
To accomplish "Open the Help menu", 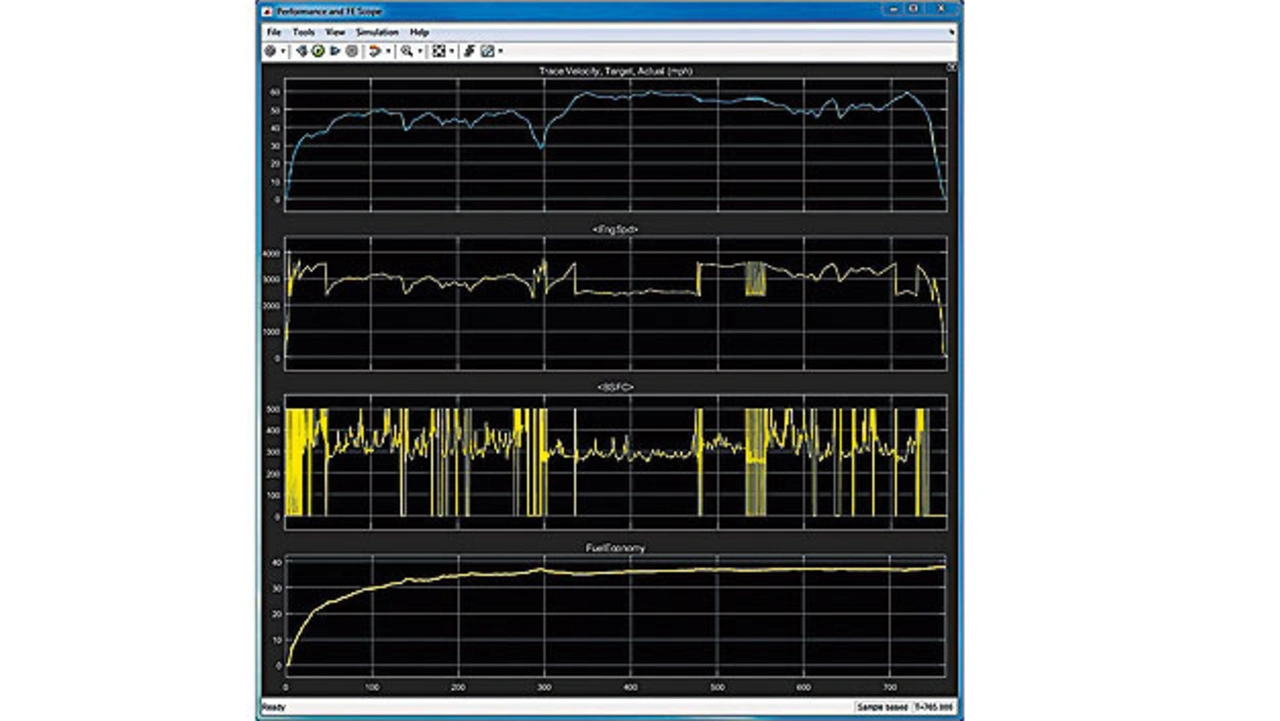I will click(x=419, y=32).
